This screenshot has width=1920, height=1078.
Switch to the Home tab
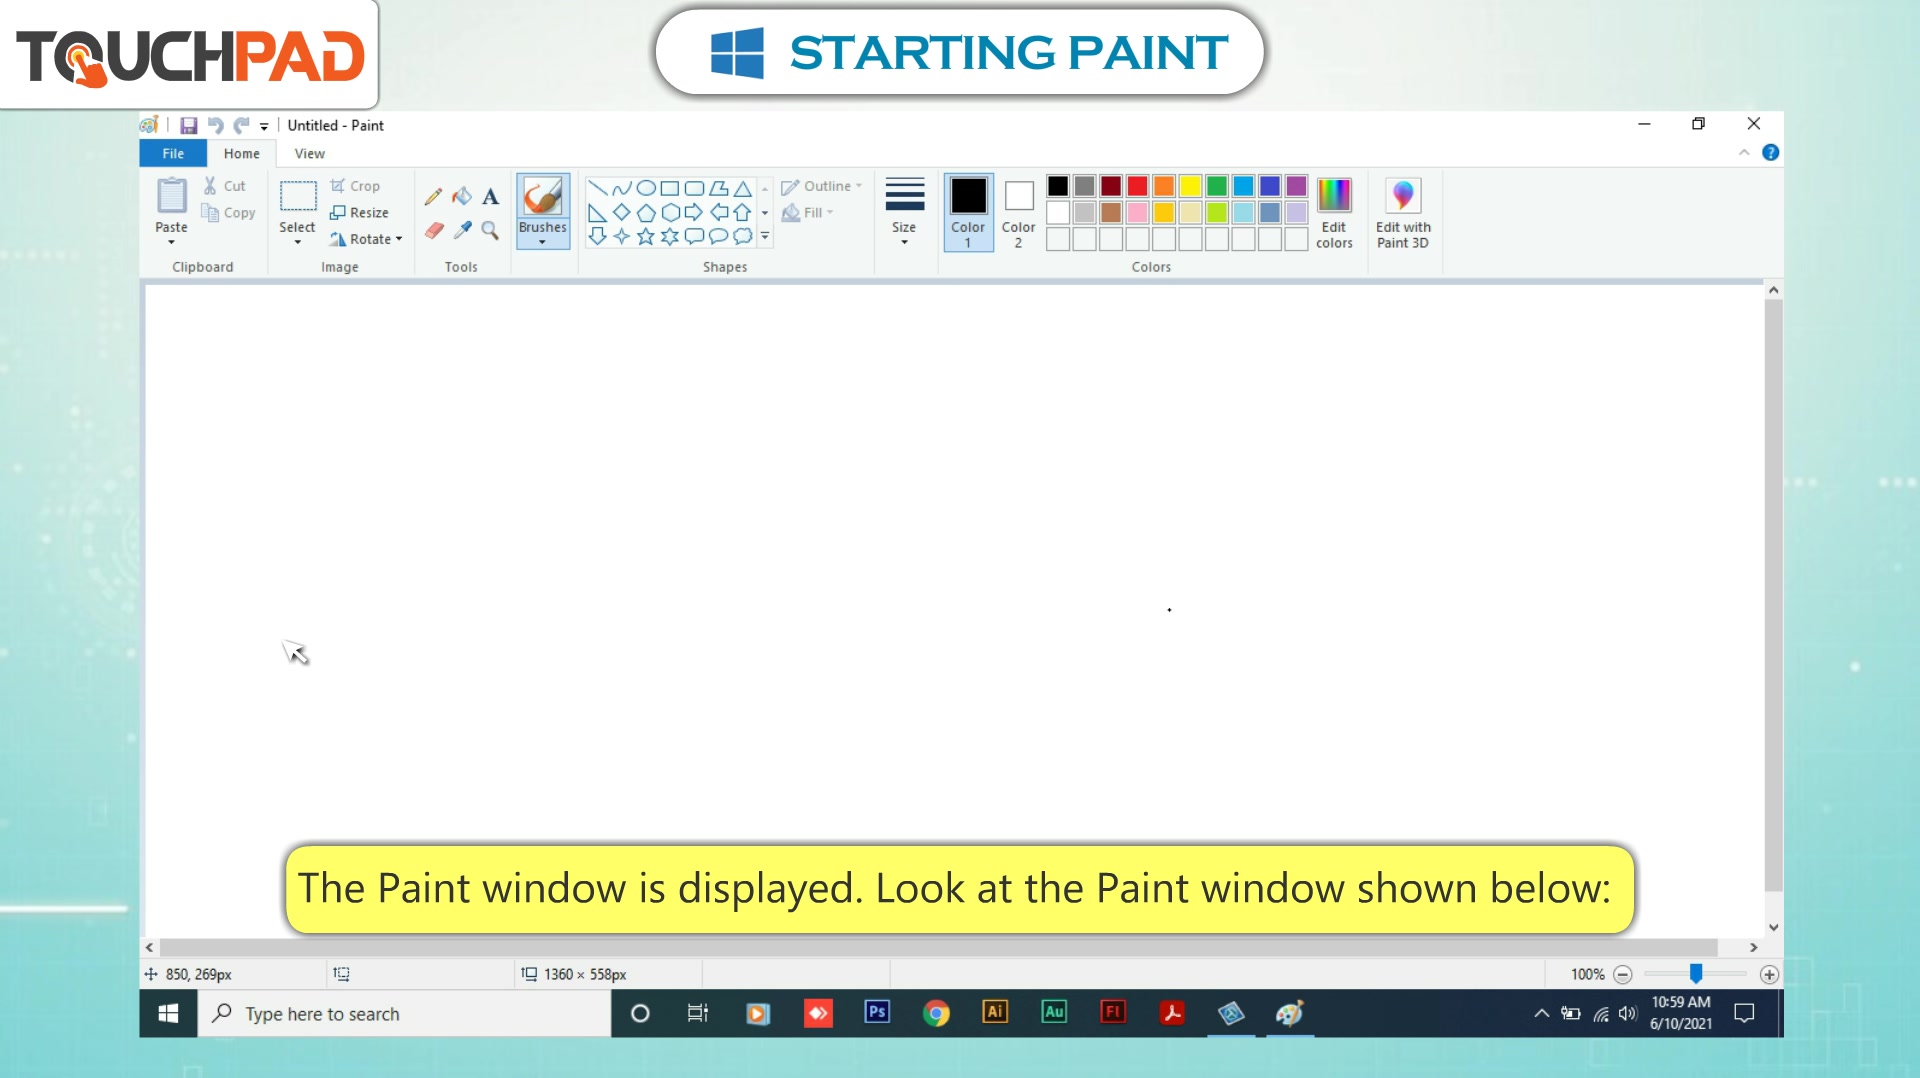coord(242,153)
